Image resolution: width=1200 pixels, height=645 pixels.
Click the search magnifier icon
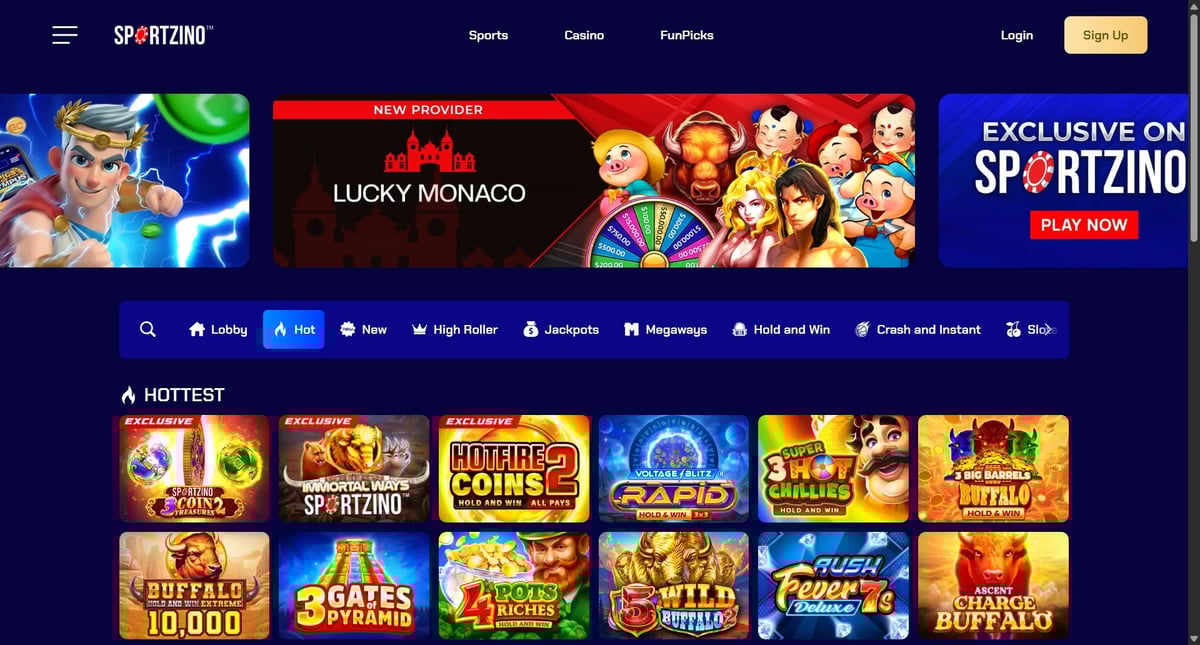point(148,329)
